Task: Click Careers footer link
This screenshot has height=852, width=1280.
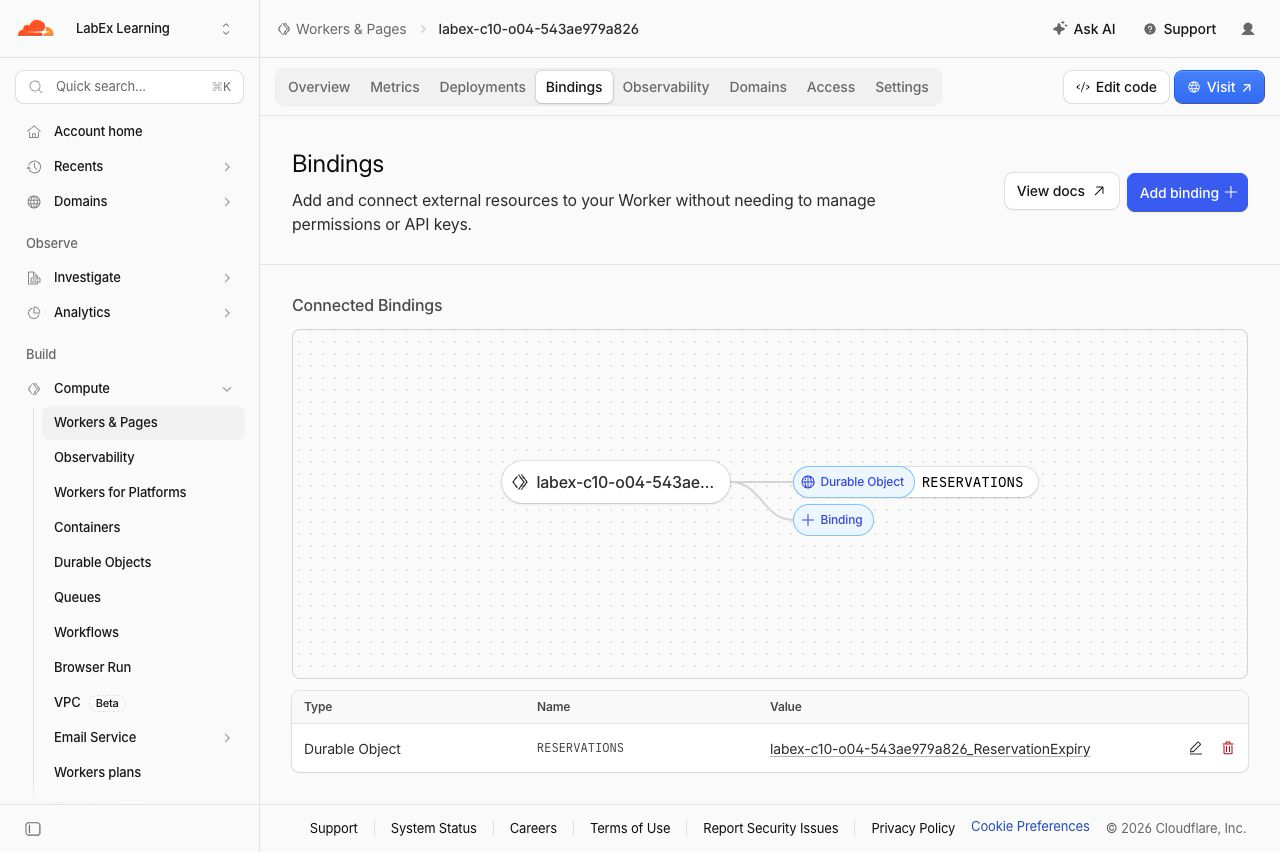Action: click(533, 828)
